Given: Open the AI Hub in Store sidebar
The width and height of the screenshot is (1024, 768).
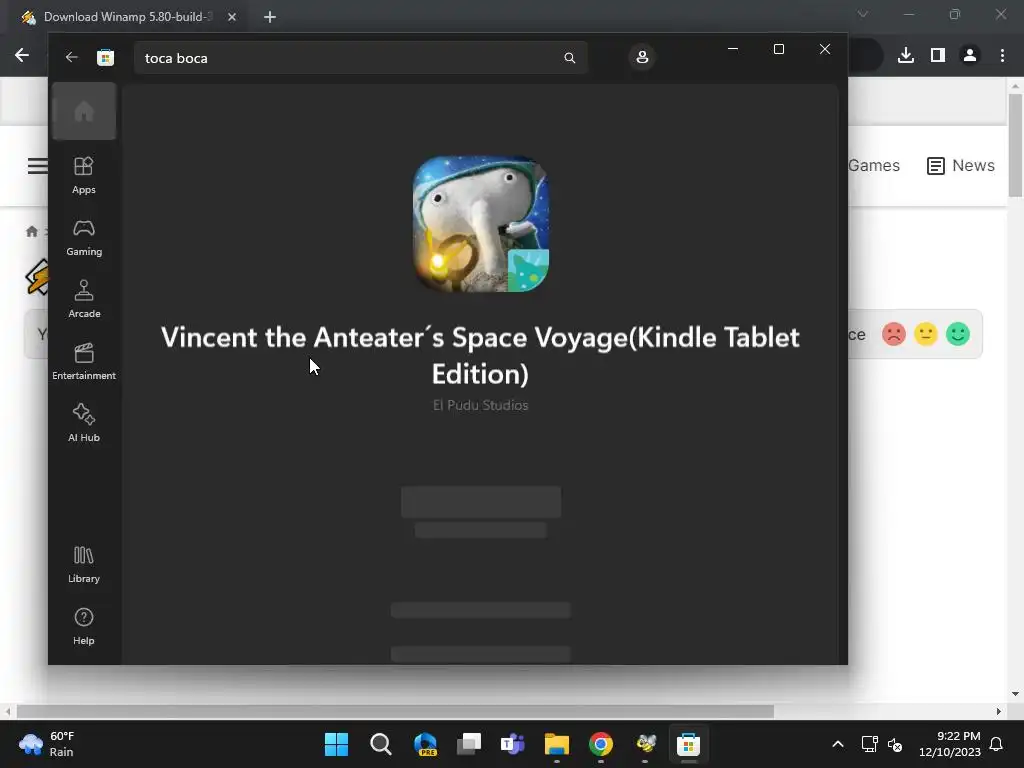Looking at the screenshot, I should [x=84, y=423].
